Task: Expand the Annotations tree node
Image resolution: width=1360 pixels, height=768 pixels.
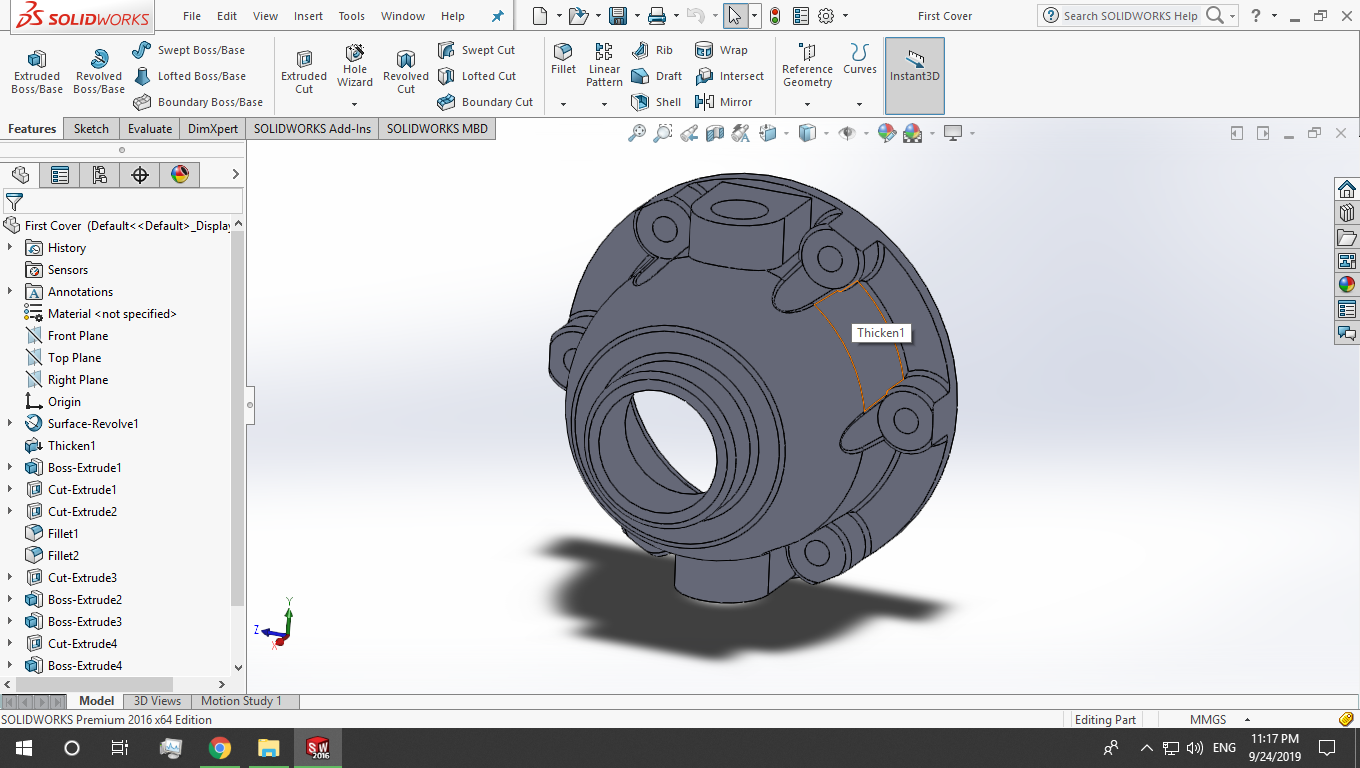Action: [10, 291]
